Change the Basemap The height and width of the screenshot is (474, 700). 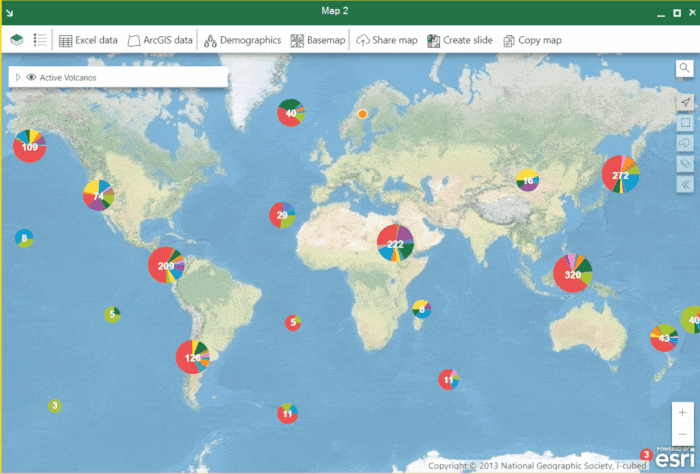[317, 40]
